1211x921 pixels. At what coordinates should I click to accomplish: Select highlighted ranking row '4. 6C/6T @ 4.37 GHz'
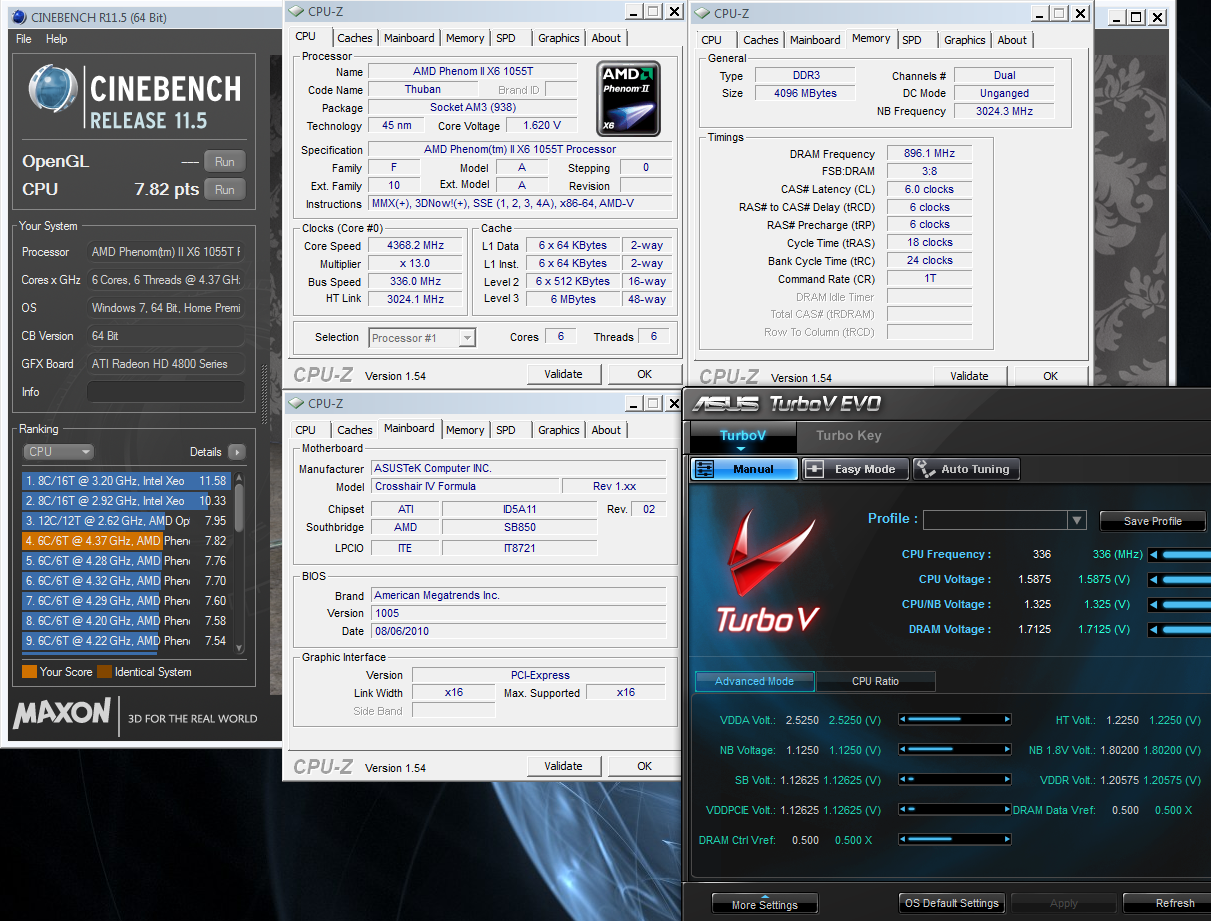[x=127, y=541]
